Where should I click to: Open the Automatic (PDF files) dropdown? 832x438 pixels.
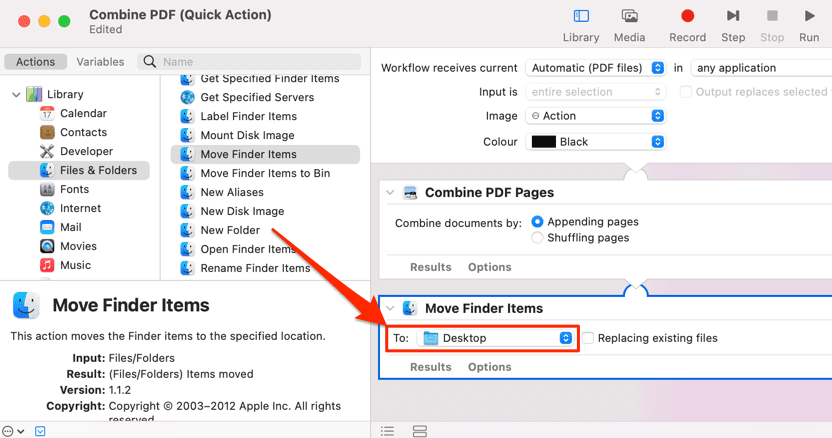(x=596, y=68)
